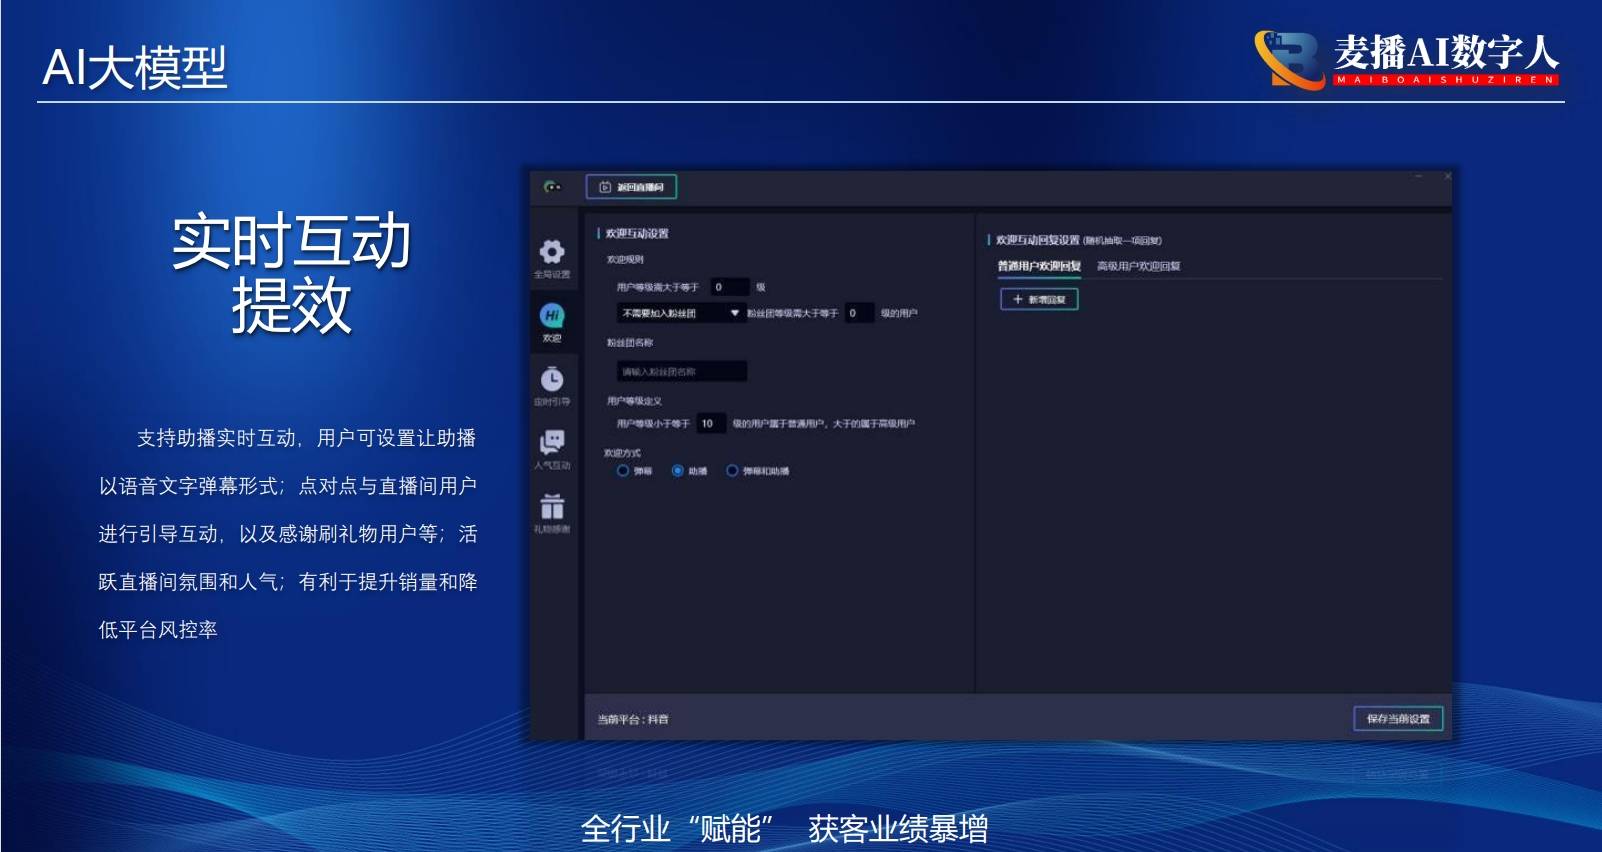Select the 欢迎 Hi bubble icon
Screen dimensions: 1602x852
point(552,316)
